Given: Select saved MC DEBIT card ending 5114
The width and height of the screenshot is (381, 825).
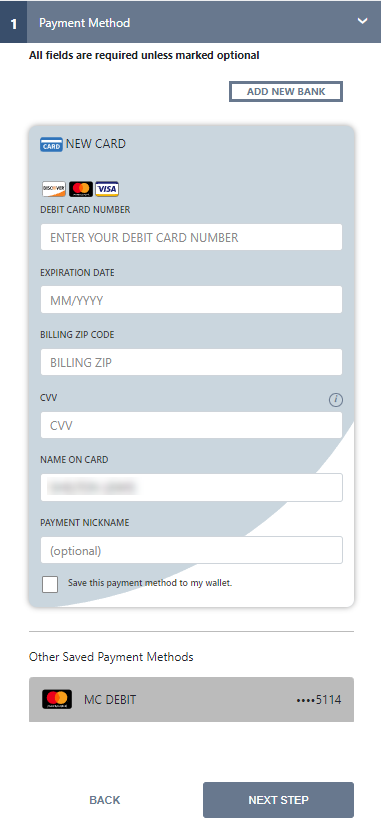Looking at the screenshot, I should (192, 699).
